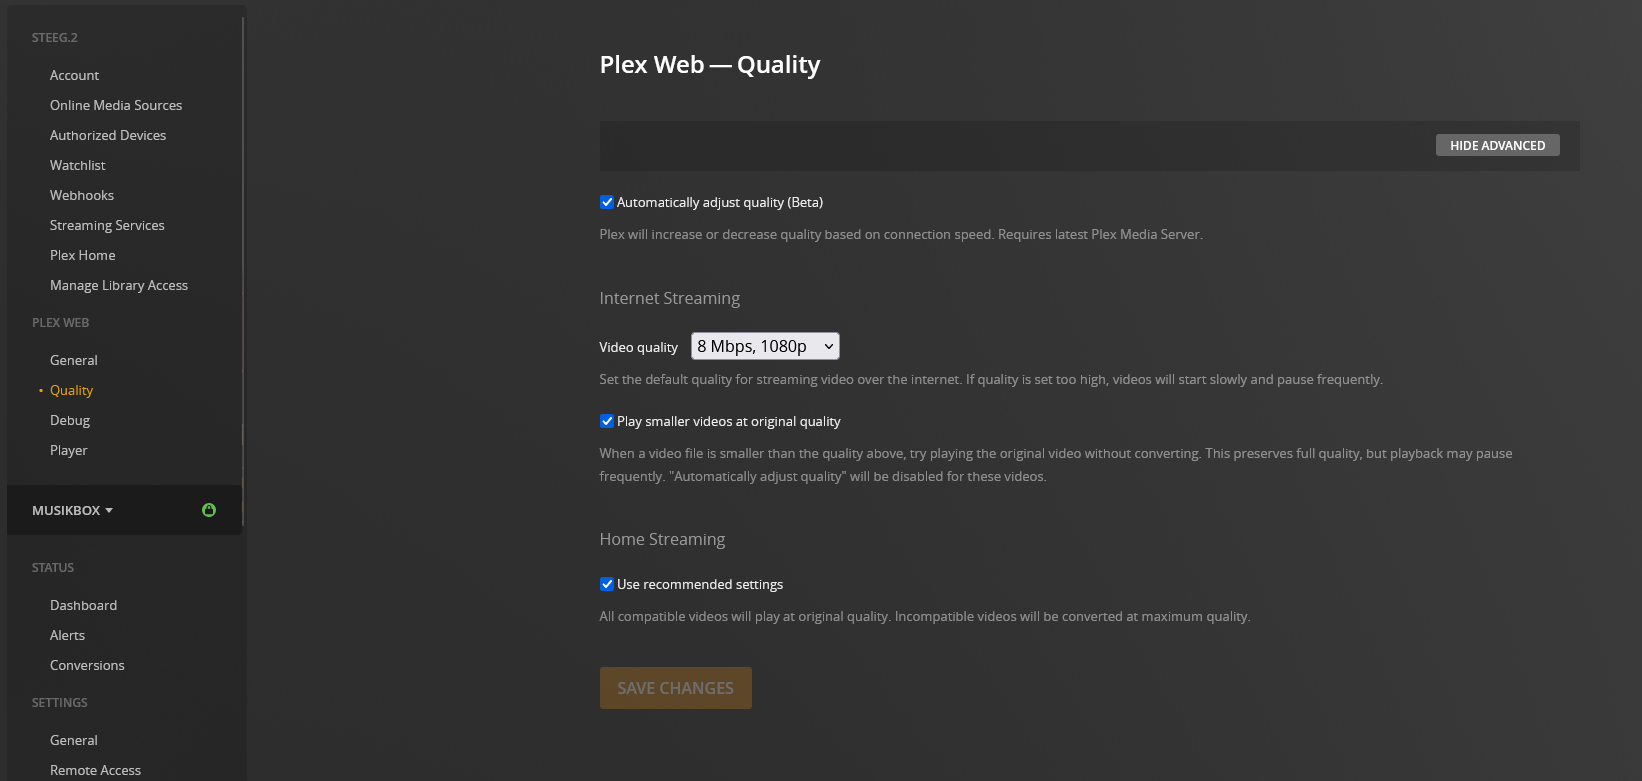Click the Hide Advanced button
Image resolution: width=1642 pixels, height=781 pixels.
click(x=1497, y=145)
